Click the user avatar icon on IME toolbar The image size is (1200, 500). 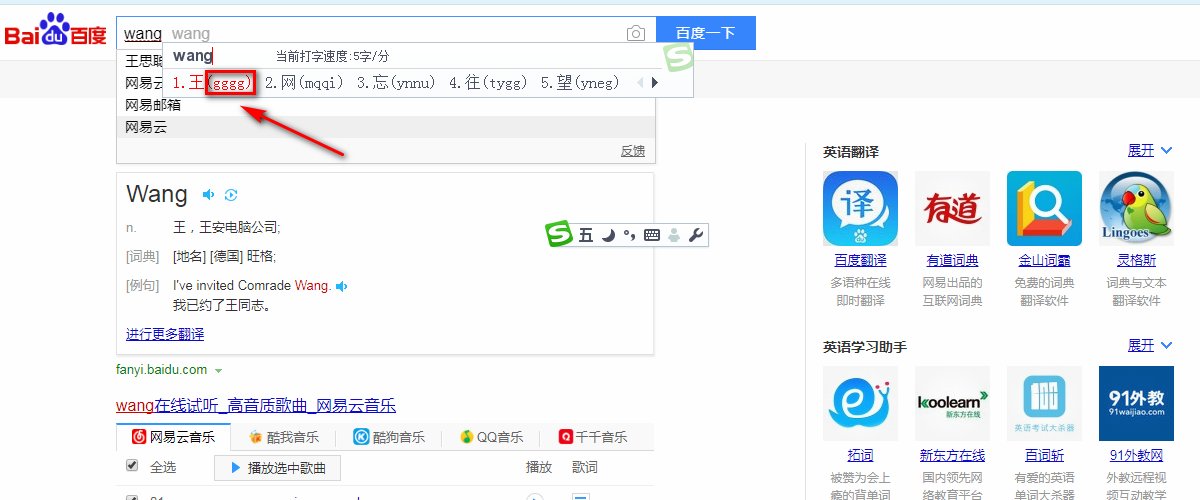coord(675,236)
